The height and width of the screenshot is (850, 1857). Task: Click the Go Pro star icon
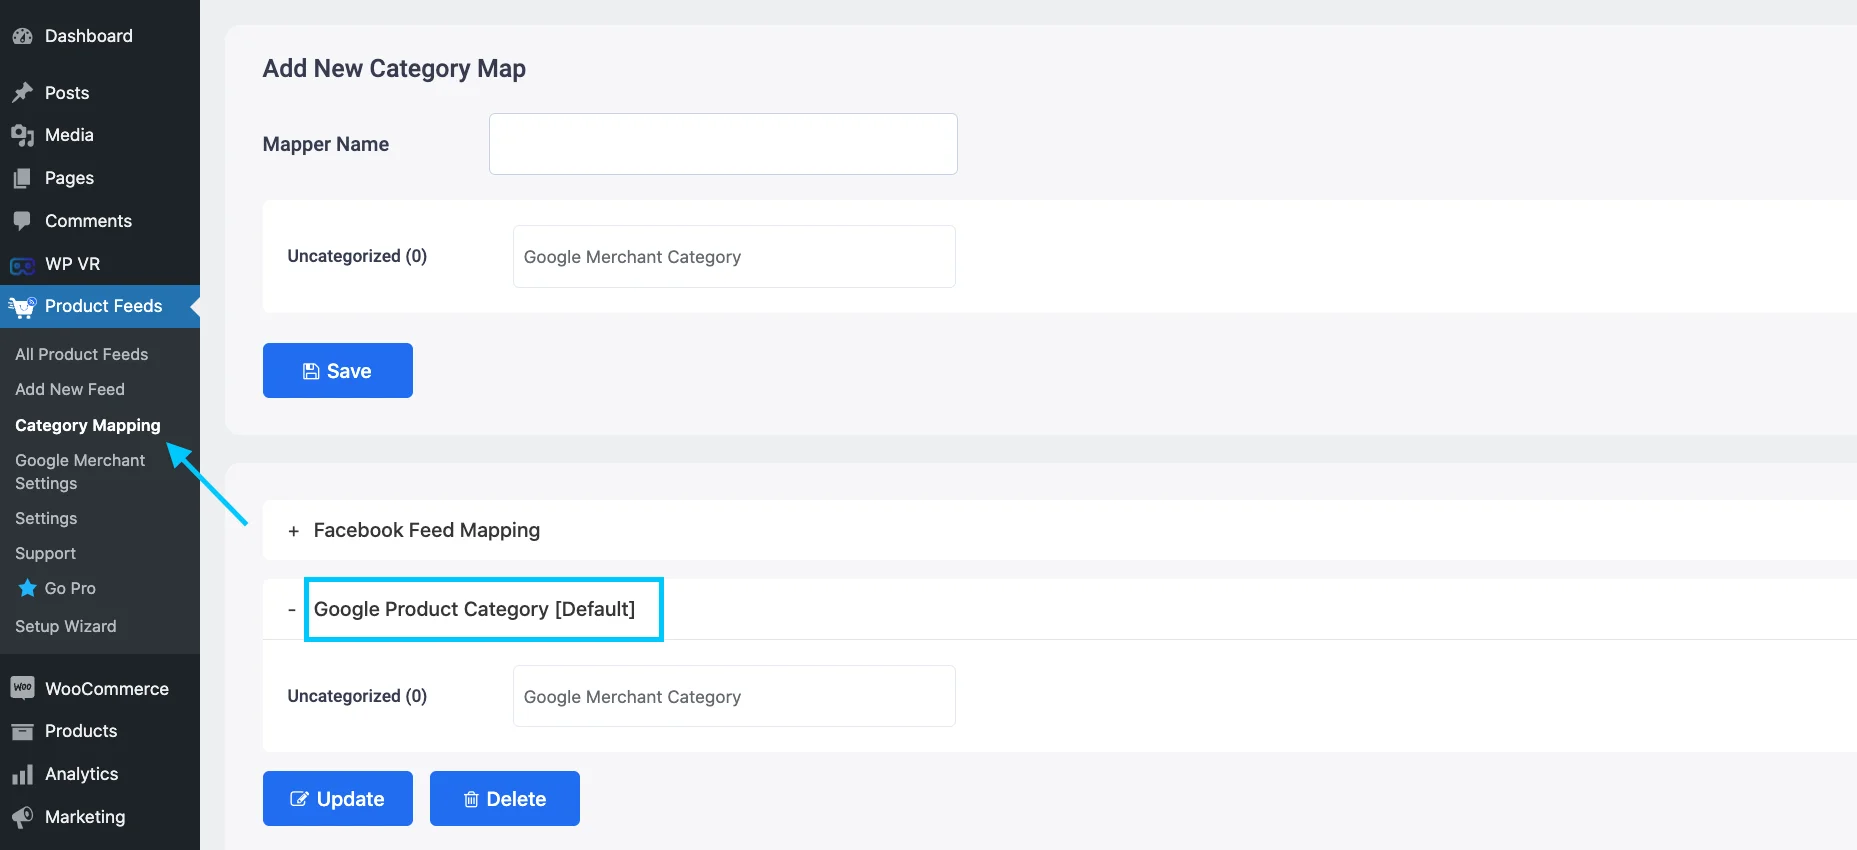[x=28, y=588]
